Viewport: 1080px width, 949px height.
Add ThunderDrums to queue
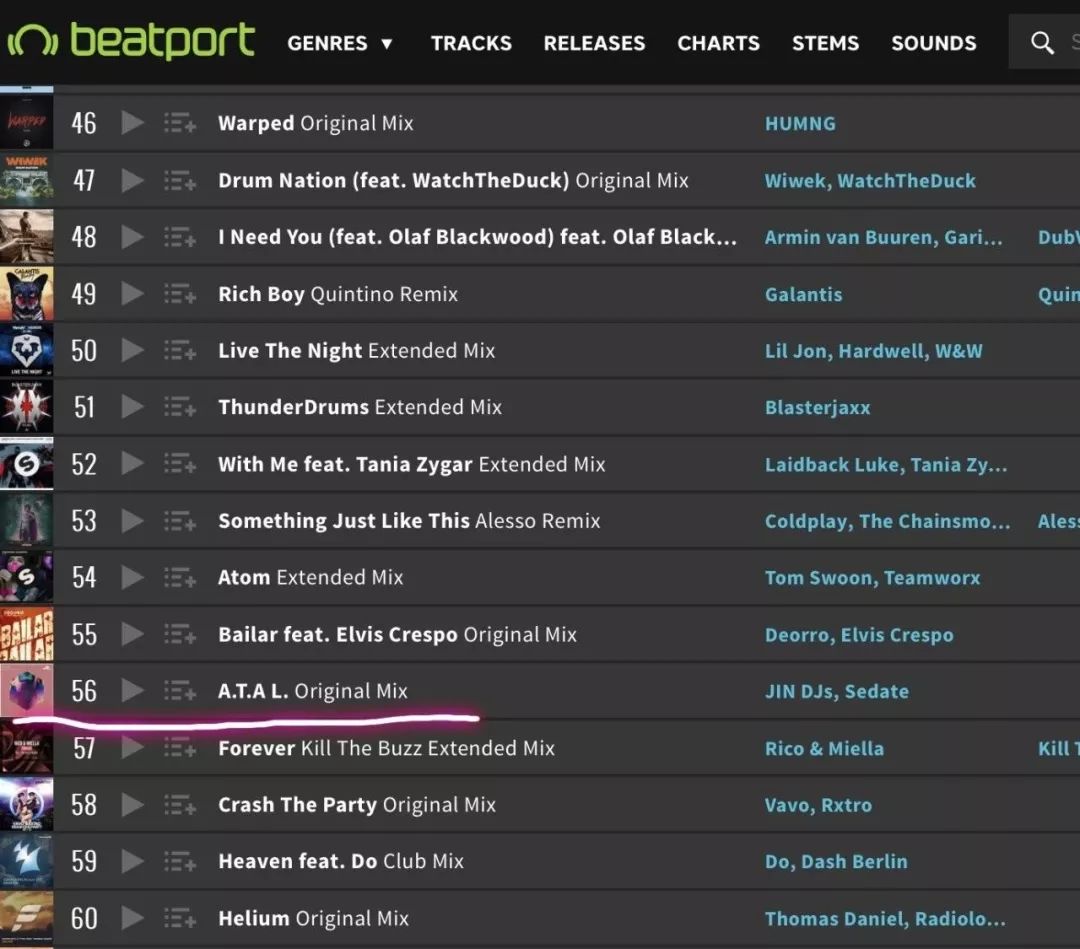180,407
